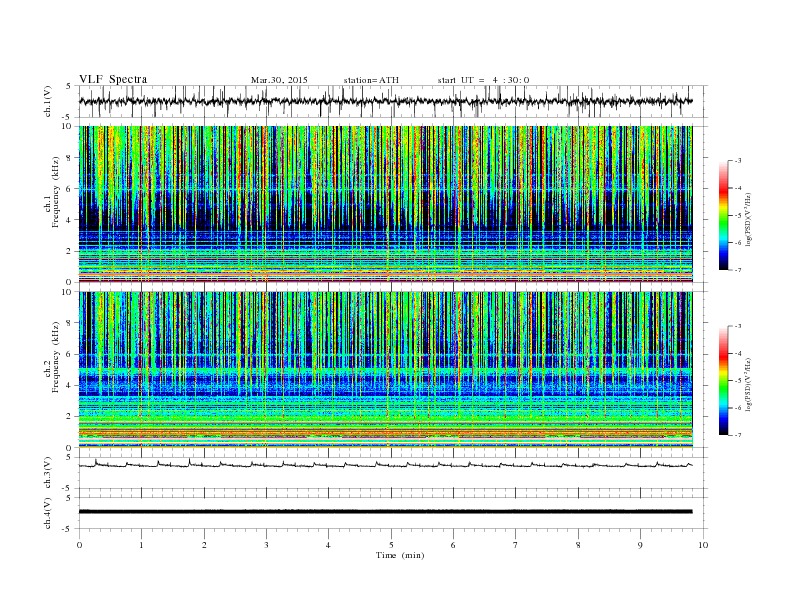This screenshot has width=792, height=612.
Task: Click the "-6" label on ch.2 colorbar
Action: click(x=738, y=408)
